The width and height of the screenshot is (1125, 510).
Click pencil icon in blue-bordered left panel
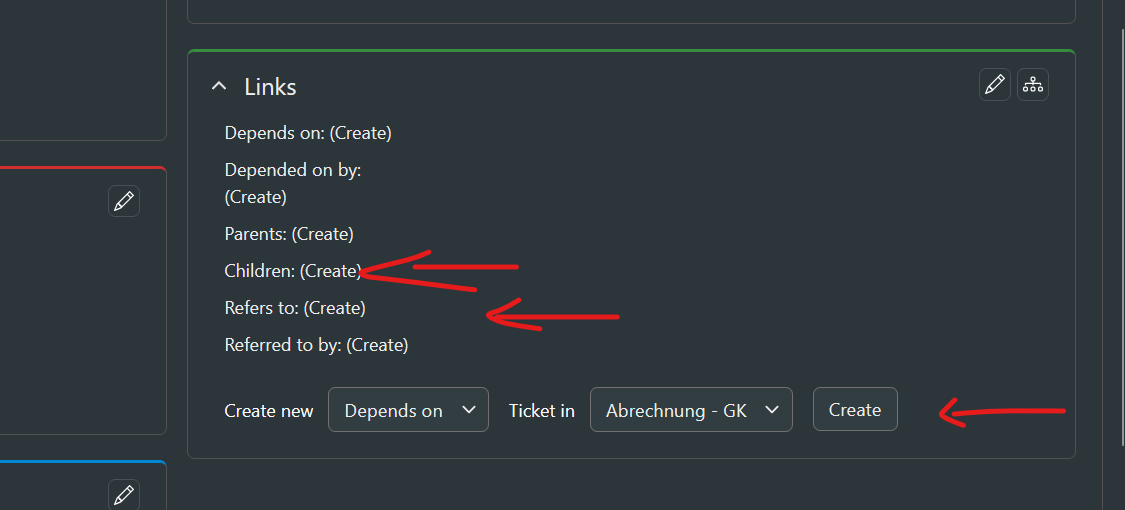[124, 494]
